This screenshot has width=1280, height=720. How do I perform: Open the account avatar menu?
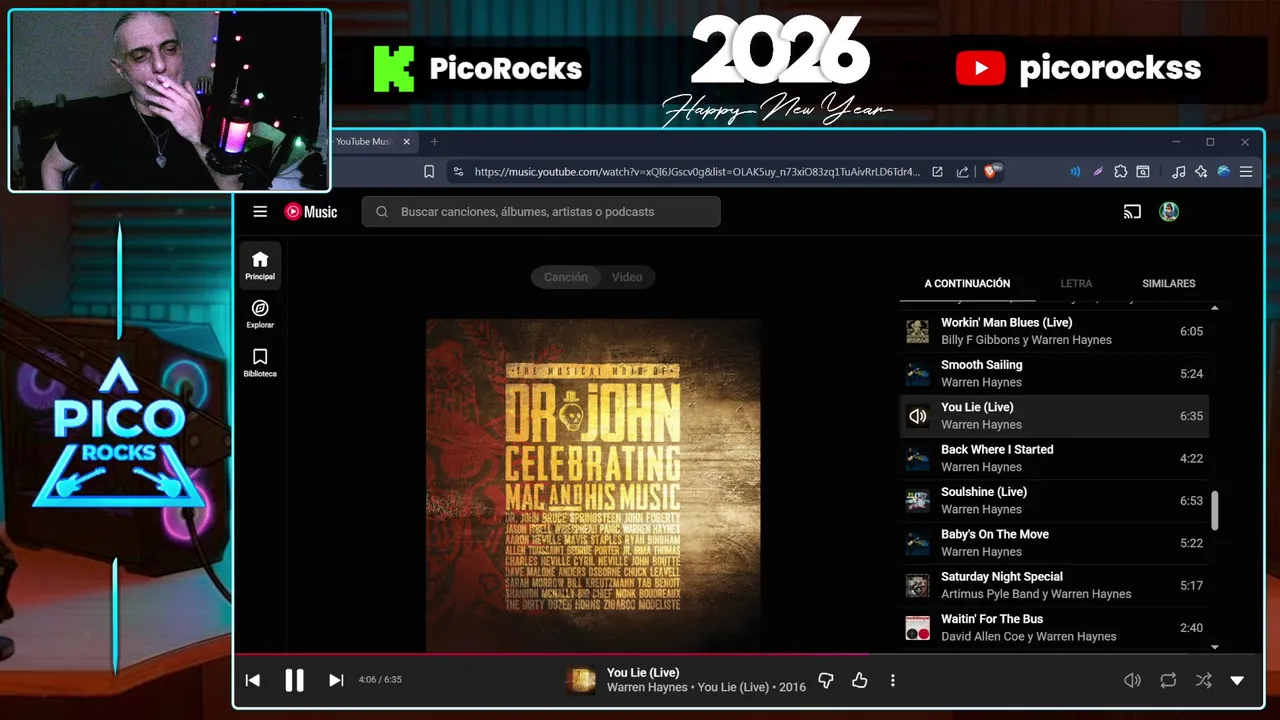1169,212
